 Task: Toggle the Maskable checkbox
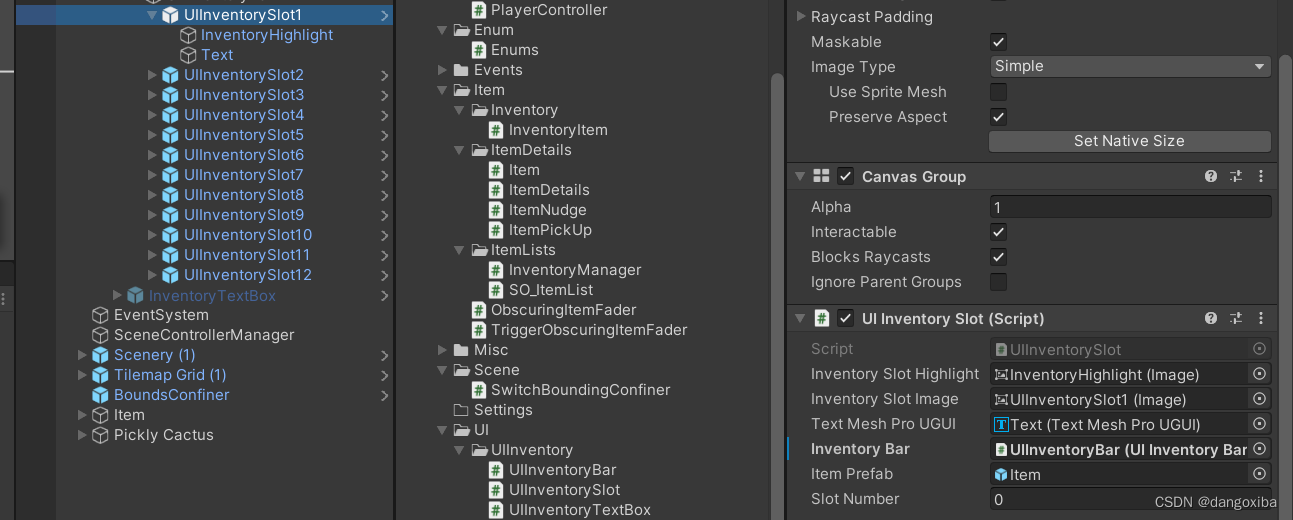tap(998, 42)
